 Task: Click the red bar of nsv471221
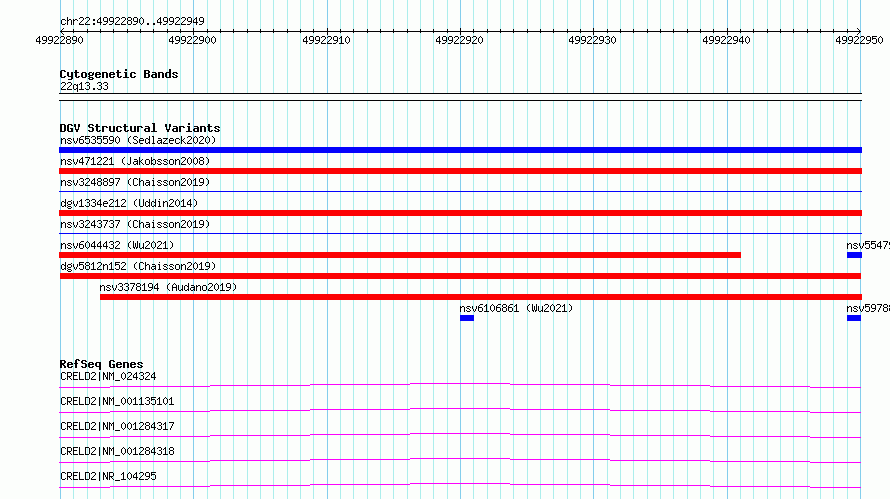pos(460,171)
